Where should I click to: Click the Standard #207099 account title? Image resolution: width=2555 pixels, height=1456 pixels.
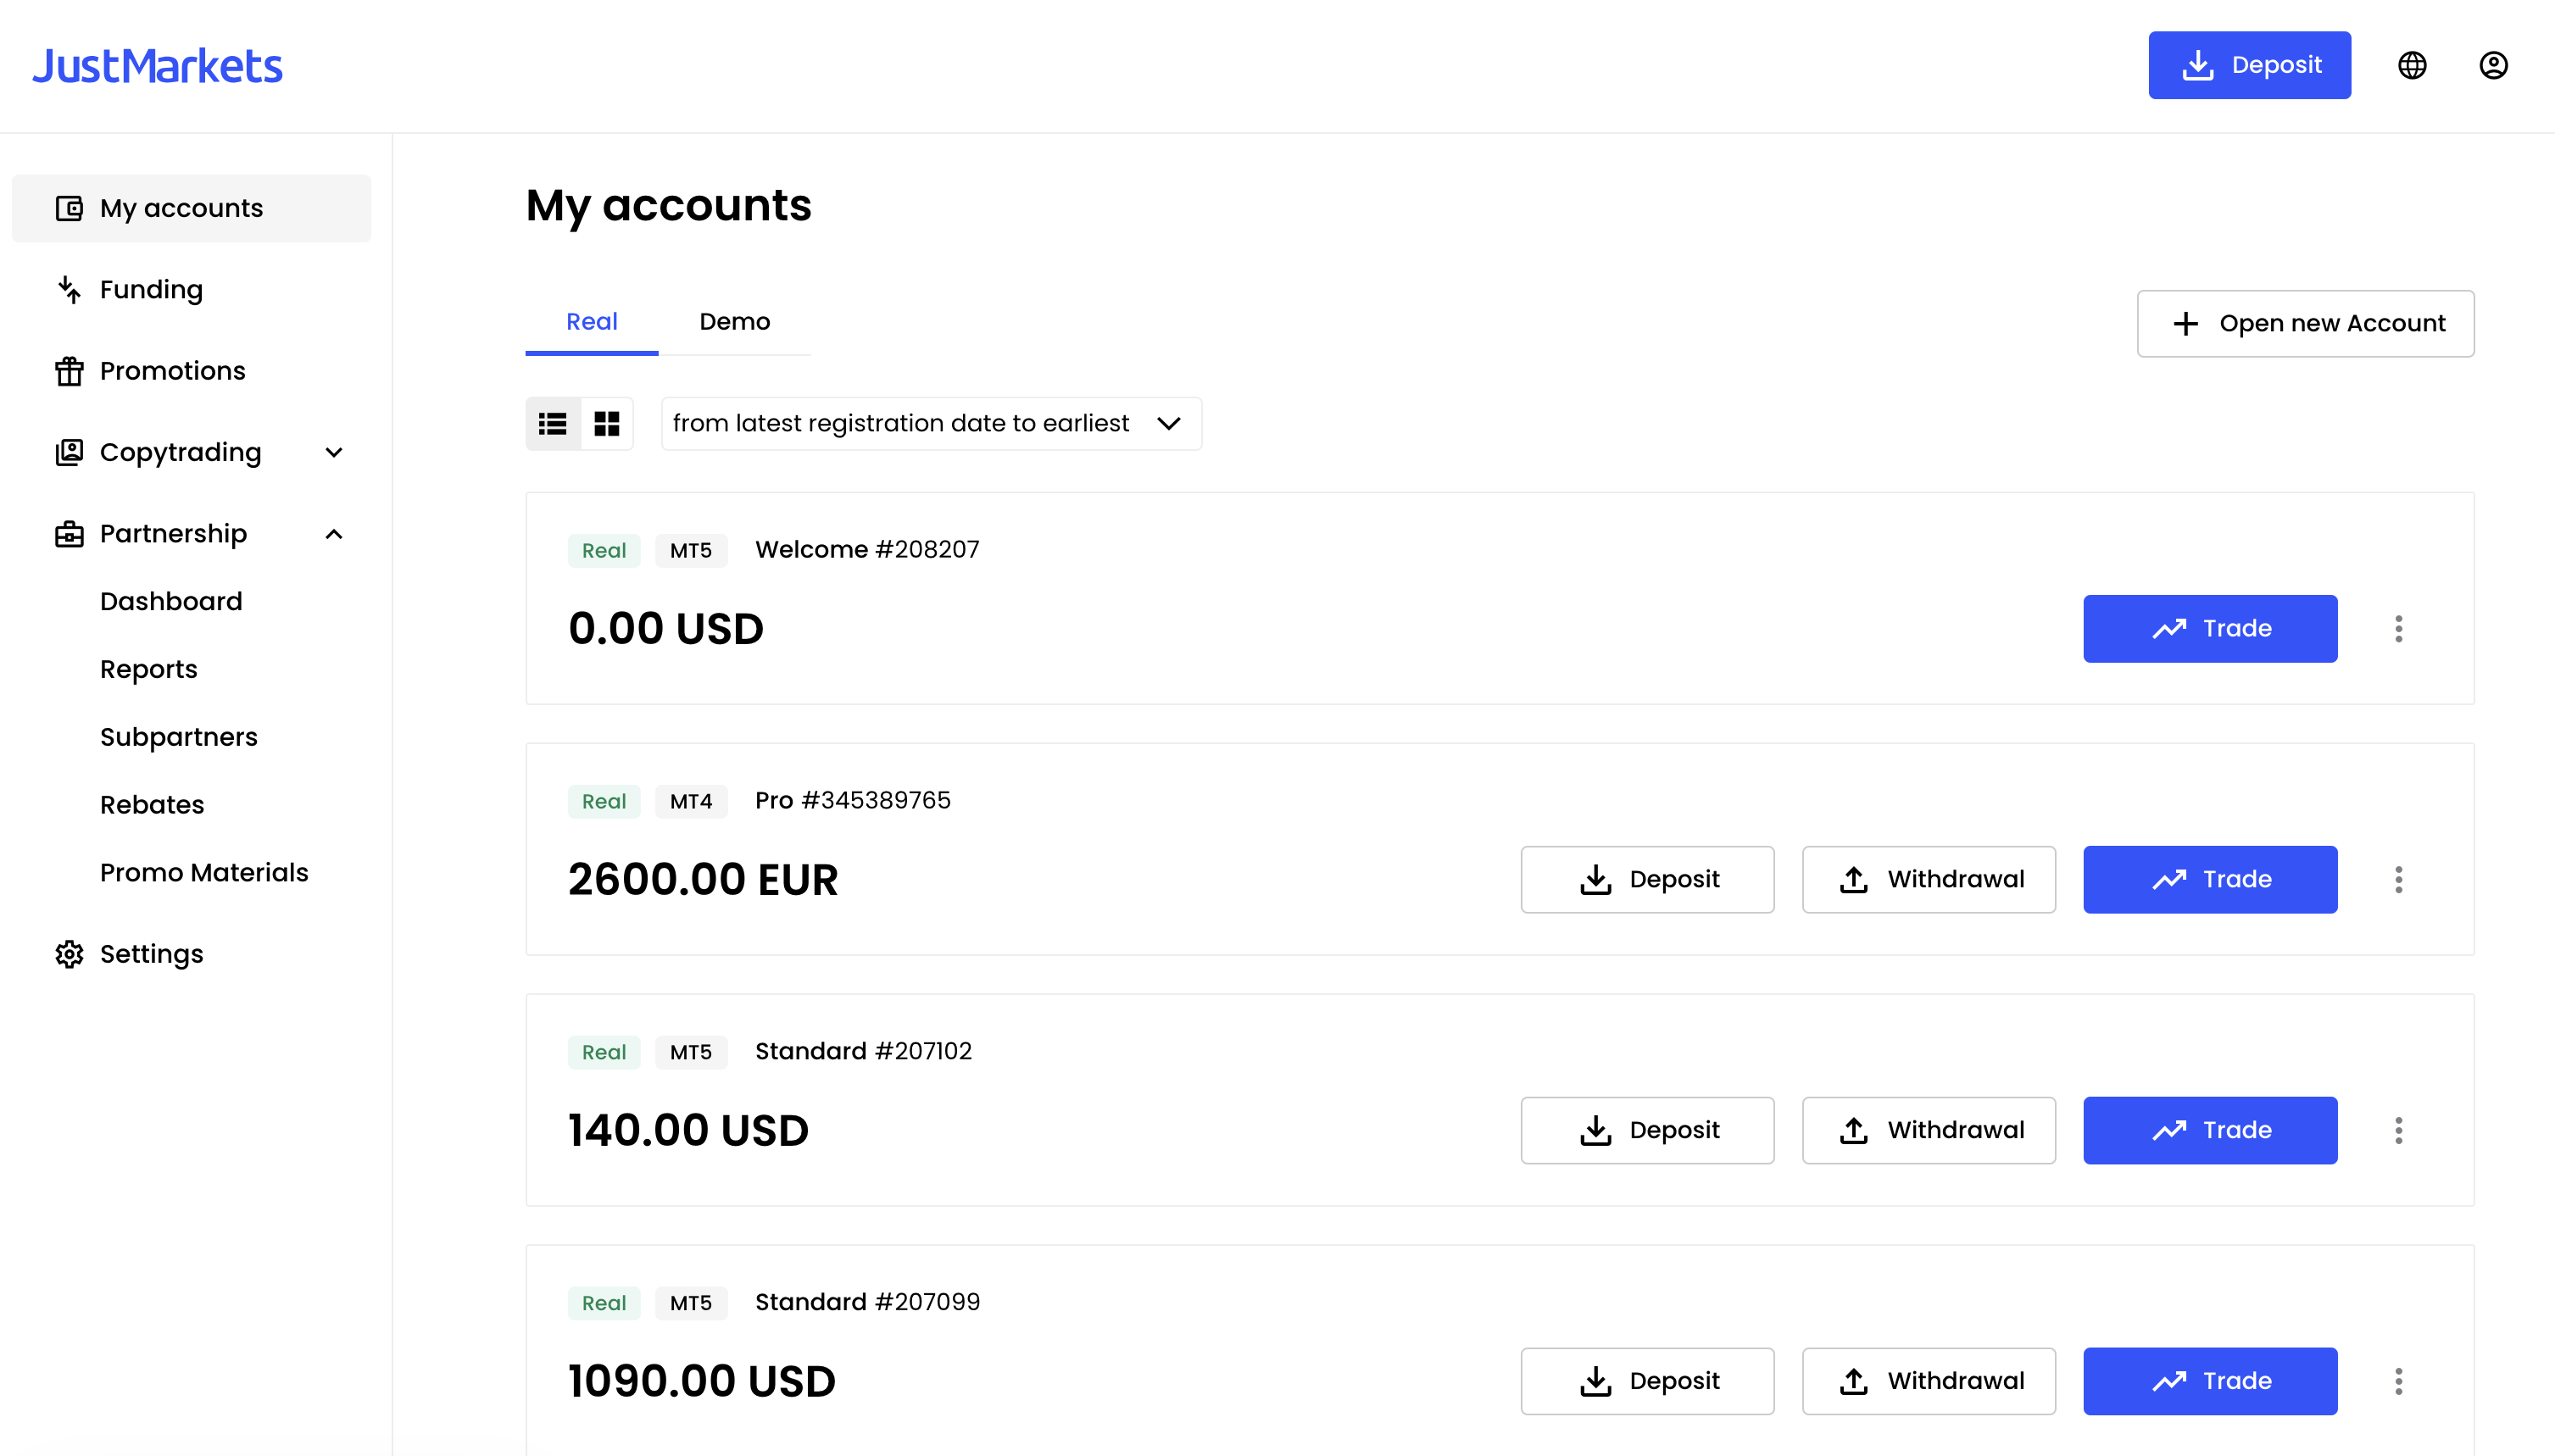(867, 1303)
